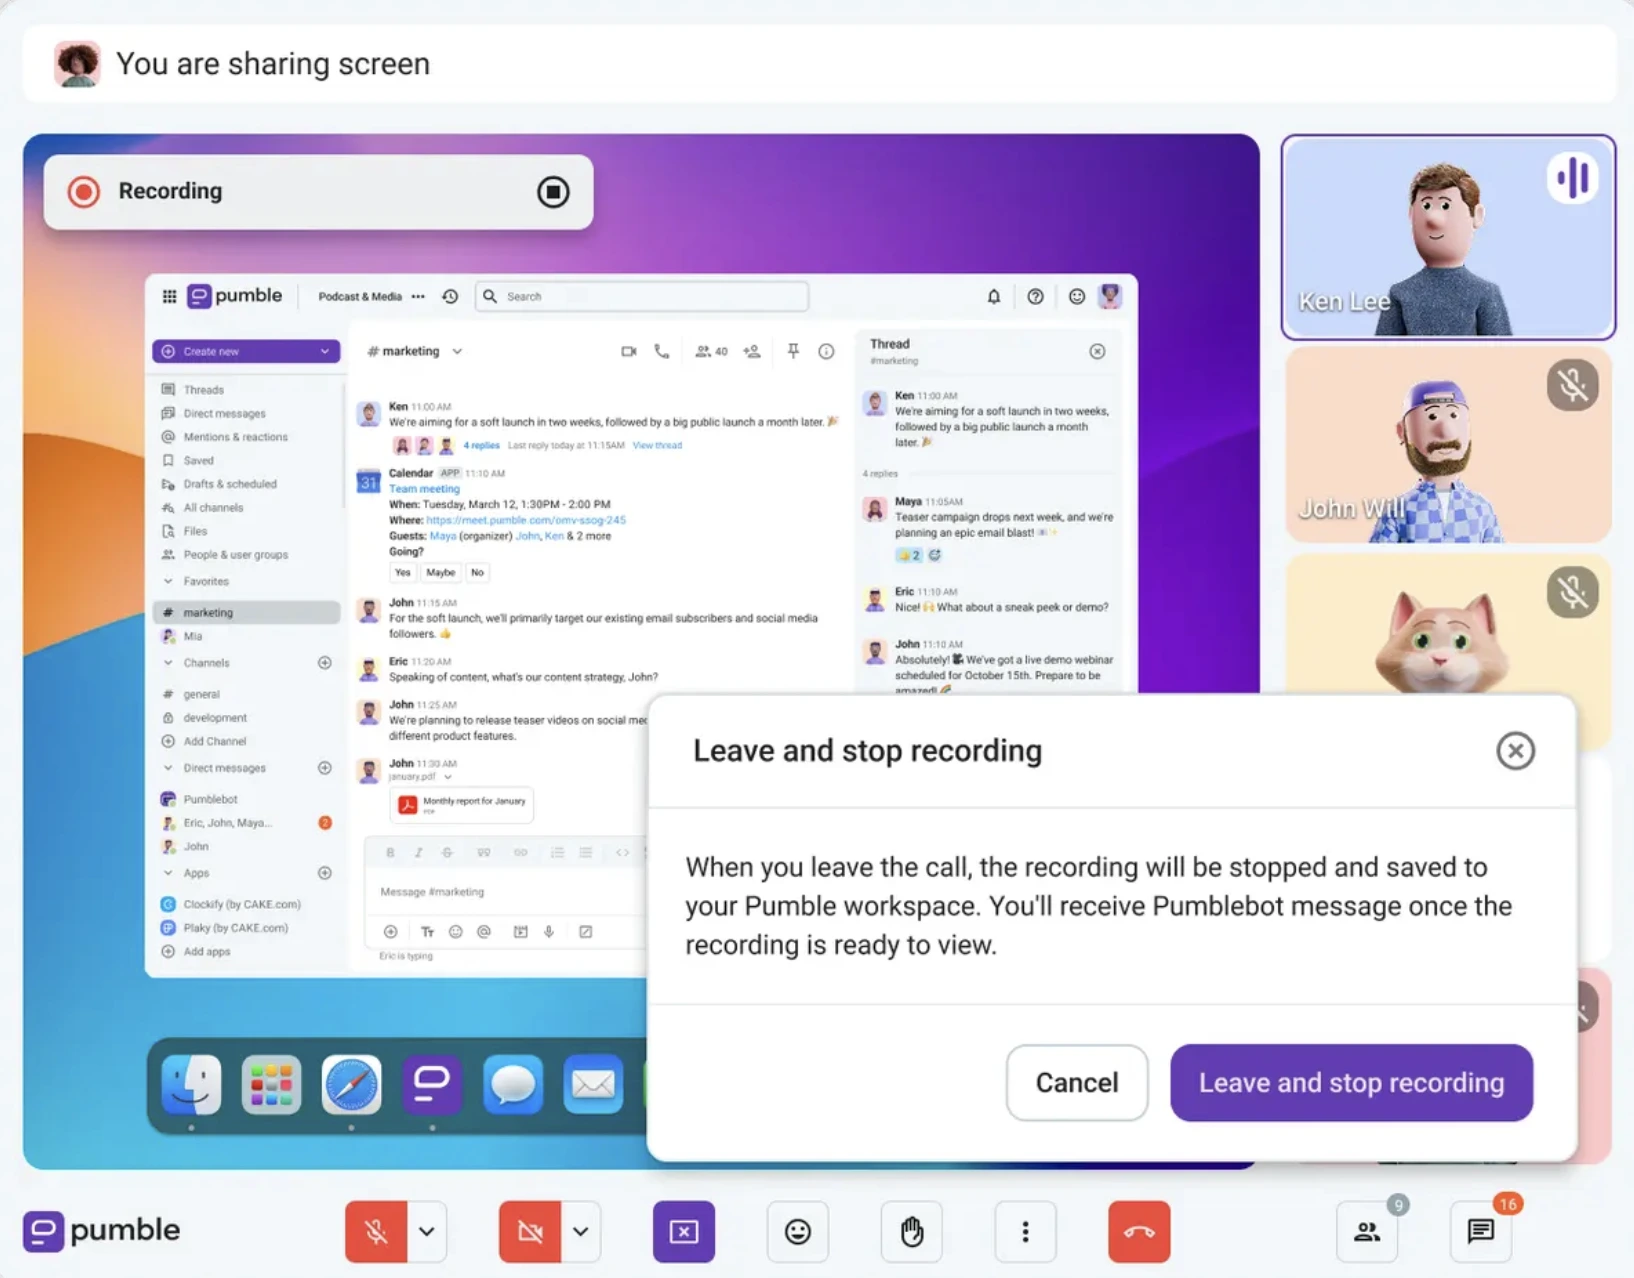Stop the recording with the stop icon
Screen dimensions: 1634x1278
point(553,191)
